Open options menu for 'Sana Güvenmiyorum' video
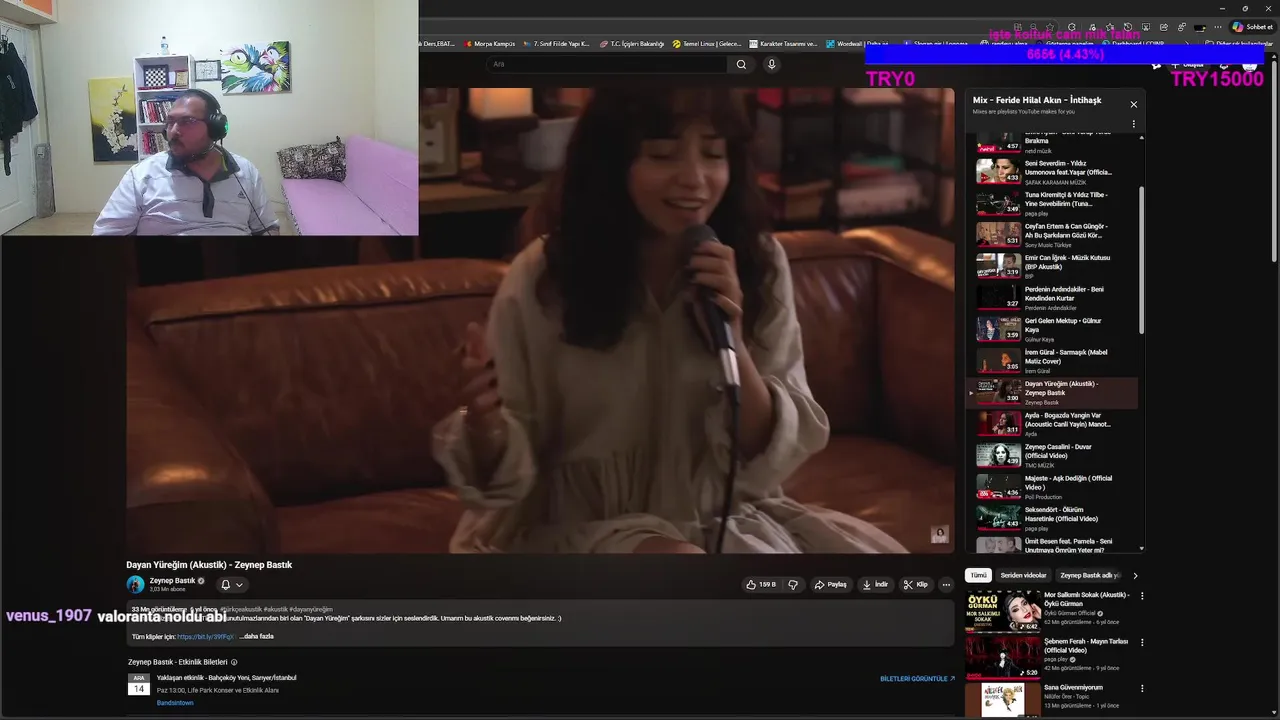This screenshot has height=720, width=1280. [x=1142, y=688]
